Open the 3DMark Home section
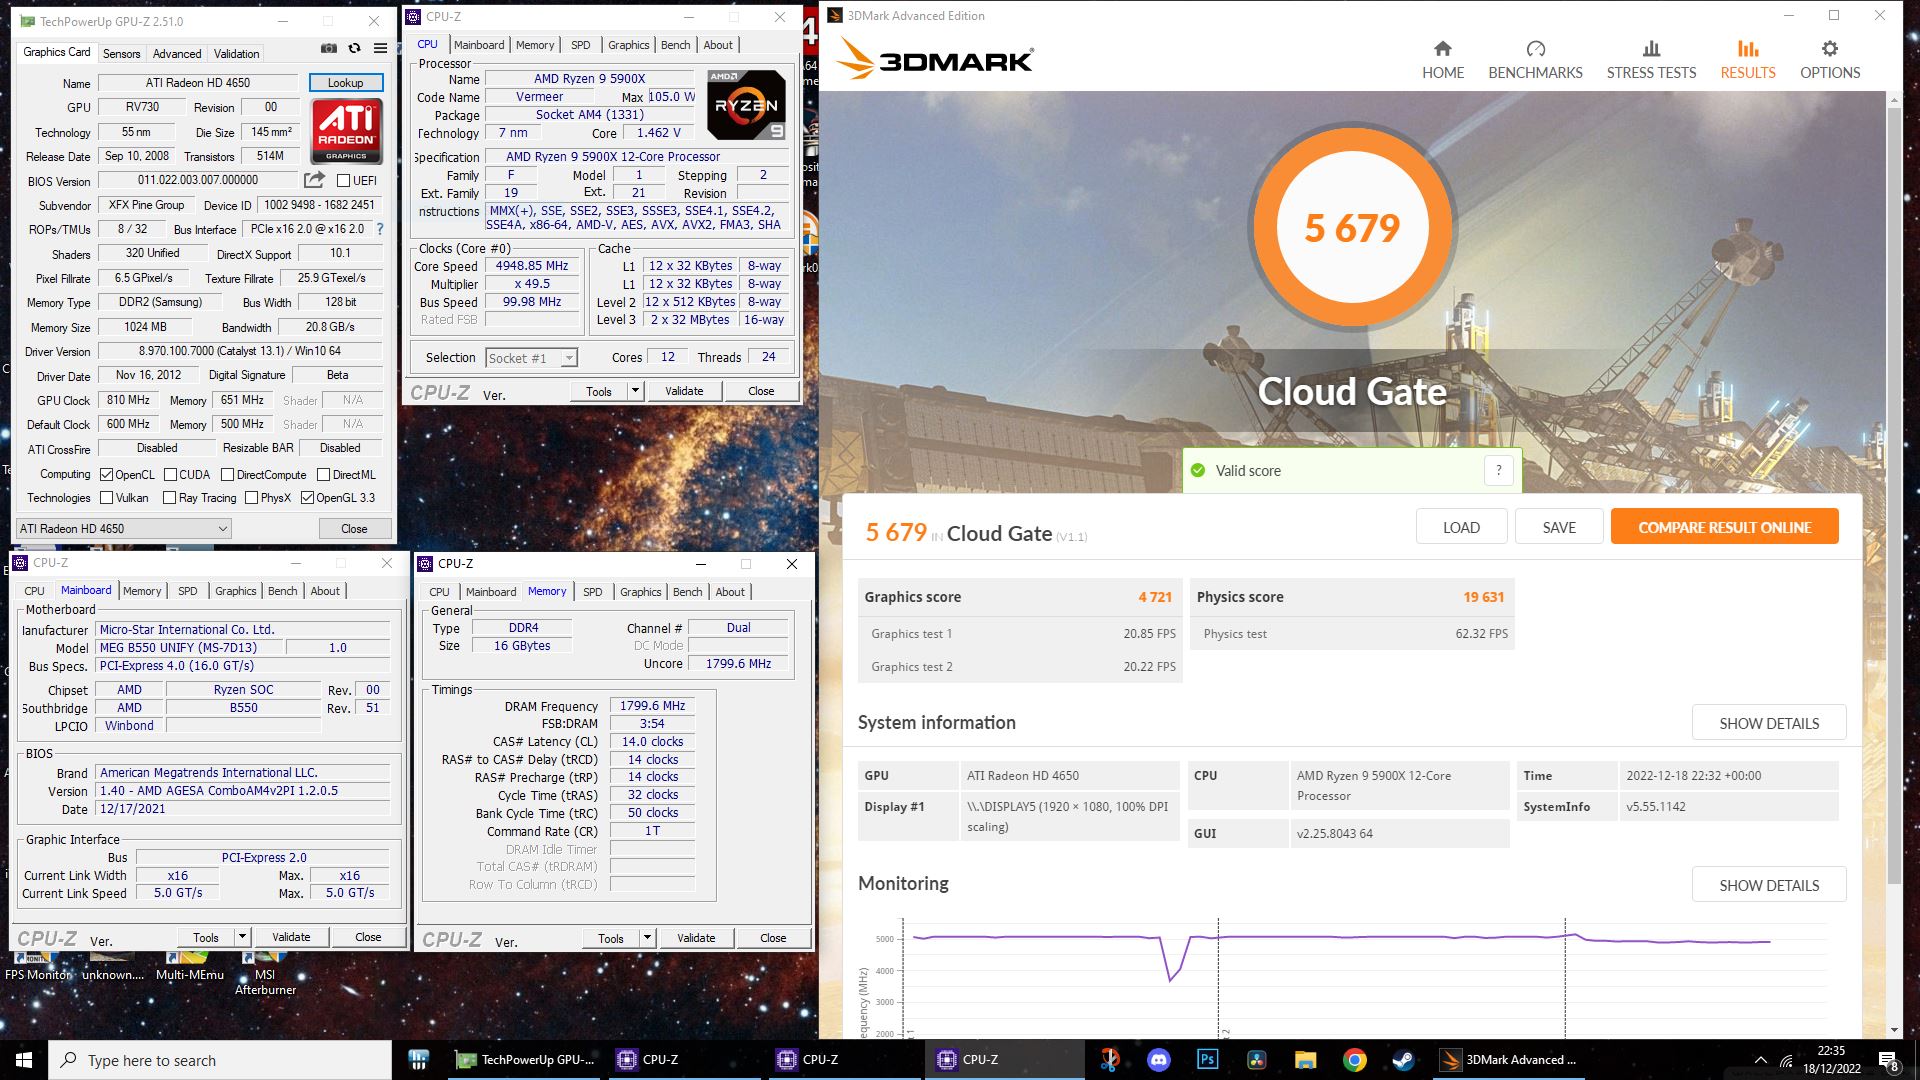The width and height of the screenshot is (1920, 1080). tap(1442, 60)
